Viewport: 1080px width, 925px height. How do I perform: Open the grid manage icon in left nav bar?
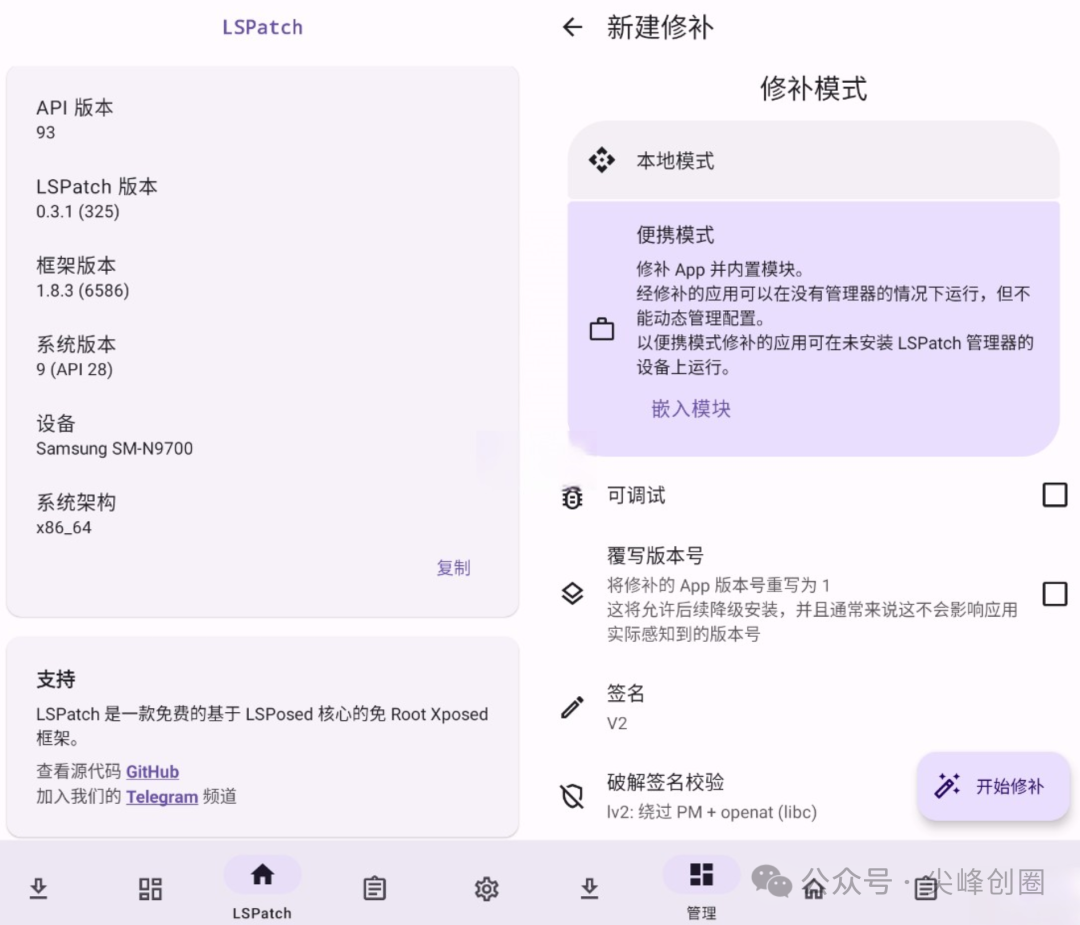coord(150,888)
